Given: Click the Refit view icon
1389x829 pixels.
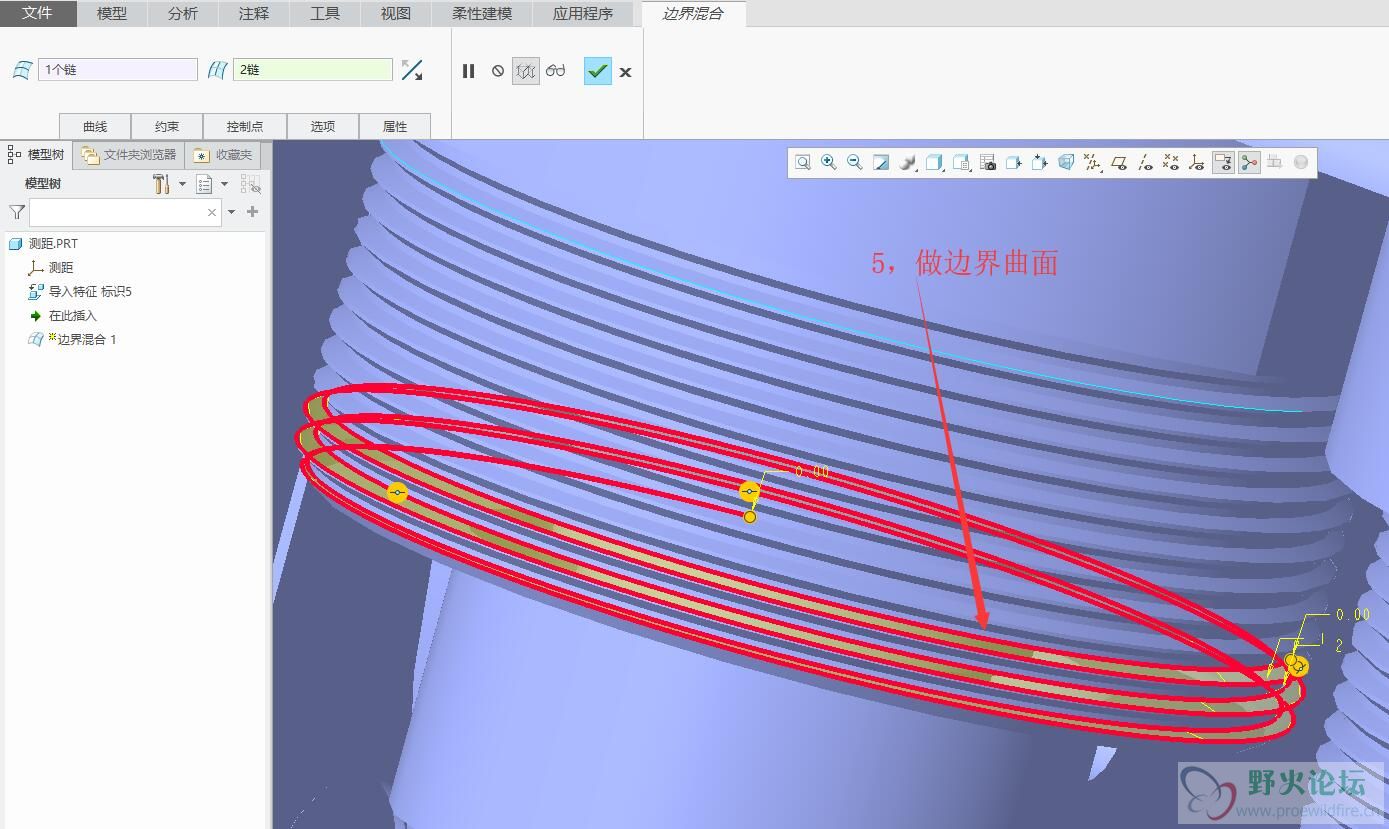Looking at the screenshot, I should point(803,162).
